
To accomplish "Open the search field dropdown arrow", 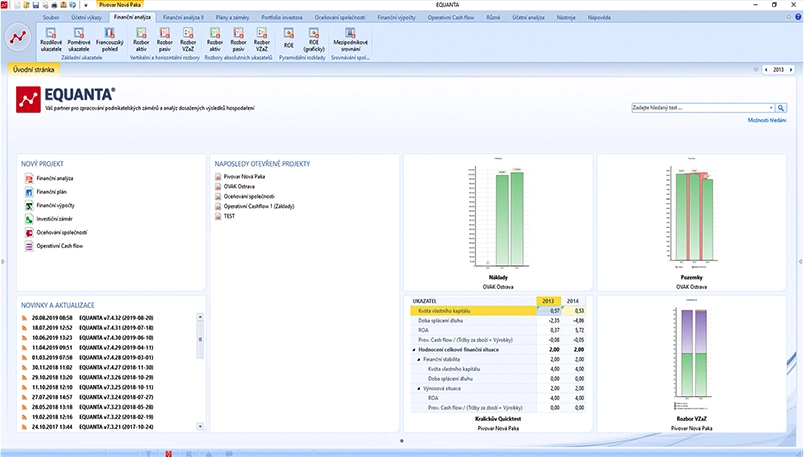I will pos(771,108).
